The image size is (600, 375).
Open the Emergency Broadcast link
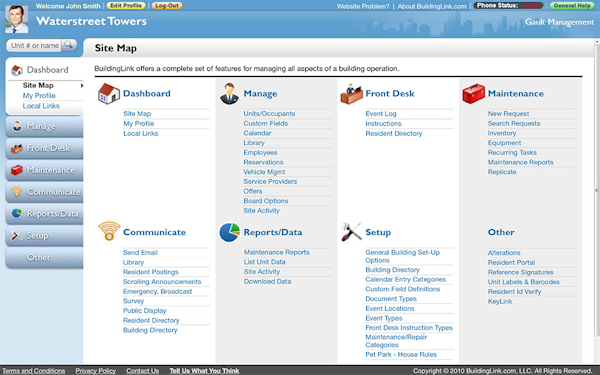tap(157, 292)
